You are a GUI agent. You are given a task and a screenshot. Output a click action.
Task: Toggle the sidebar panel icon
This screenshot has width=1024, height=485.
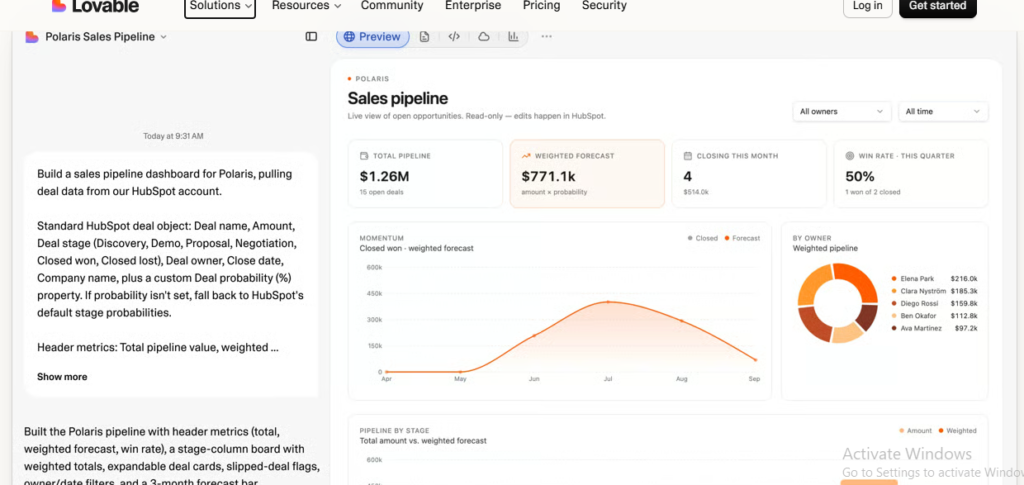311,37
